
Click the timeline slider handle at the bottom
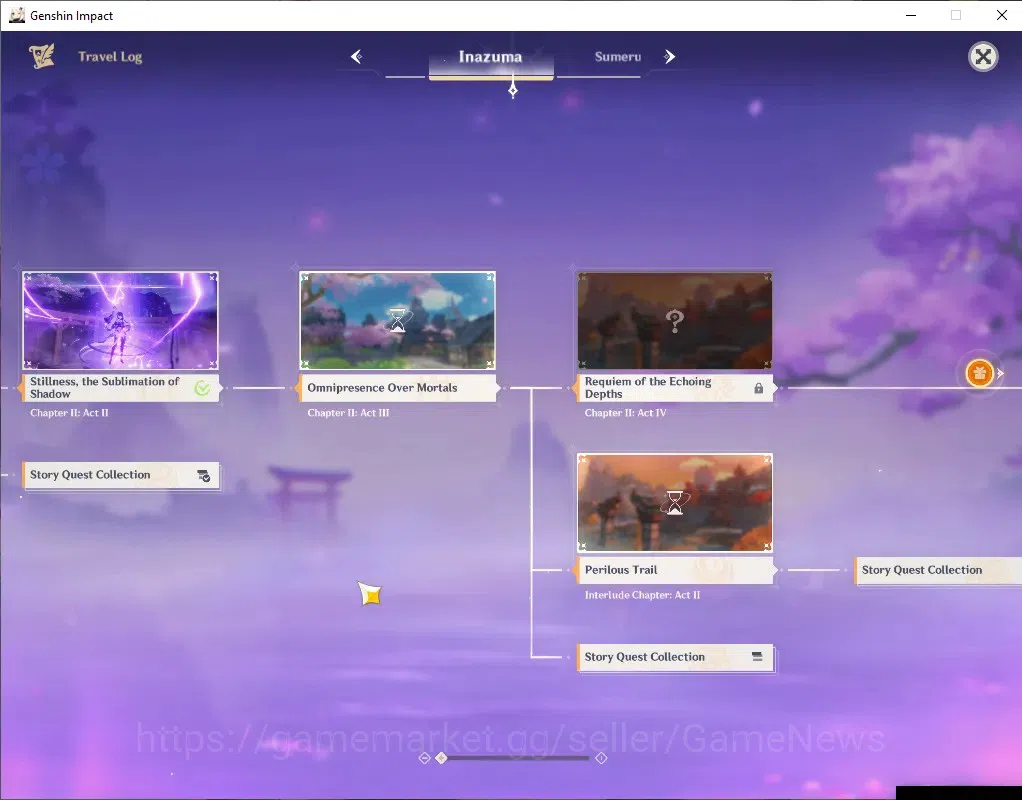pyautogui.click(x=441, y=758)
